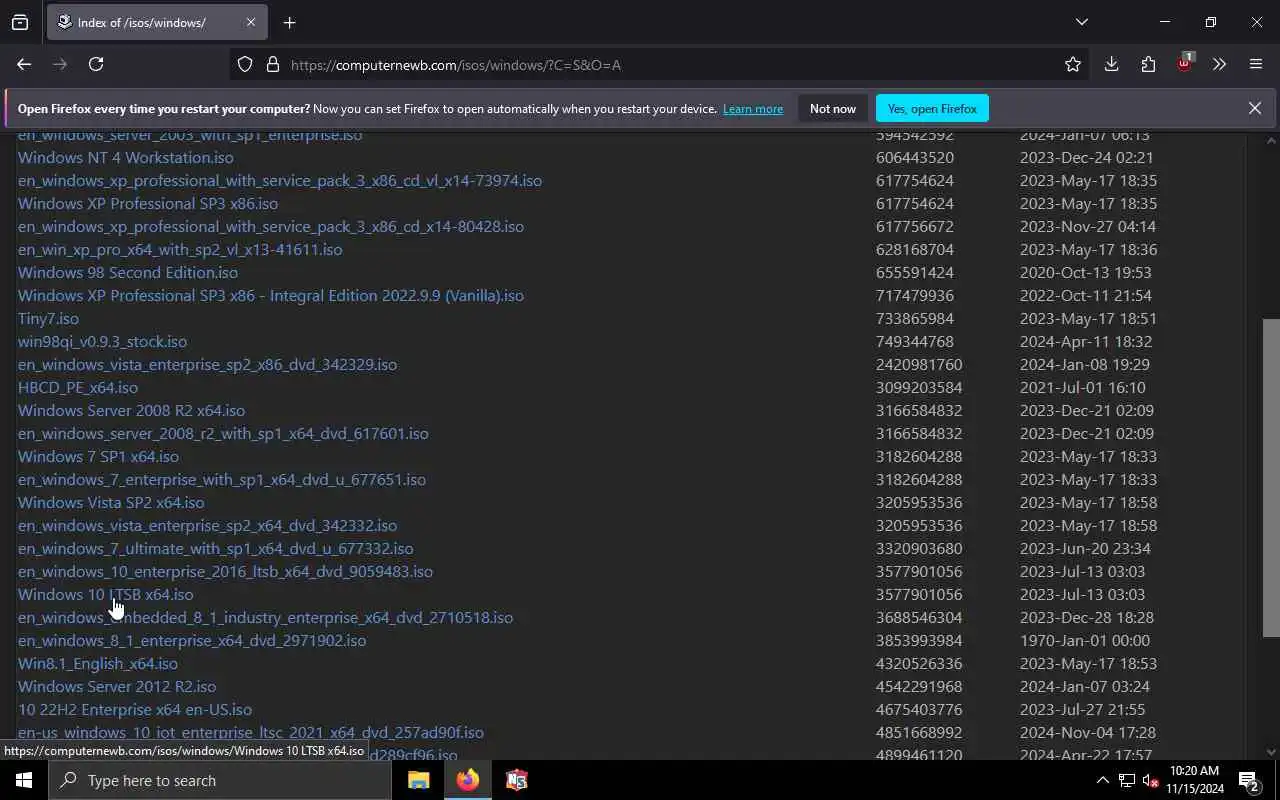This screenshot has width=1280, height=800.
Task: Open en_win_xp_pro_x64_with_sp2_vl_x13-41611.iso link
Action: pyautogui.click(x=180, y=249)
